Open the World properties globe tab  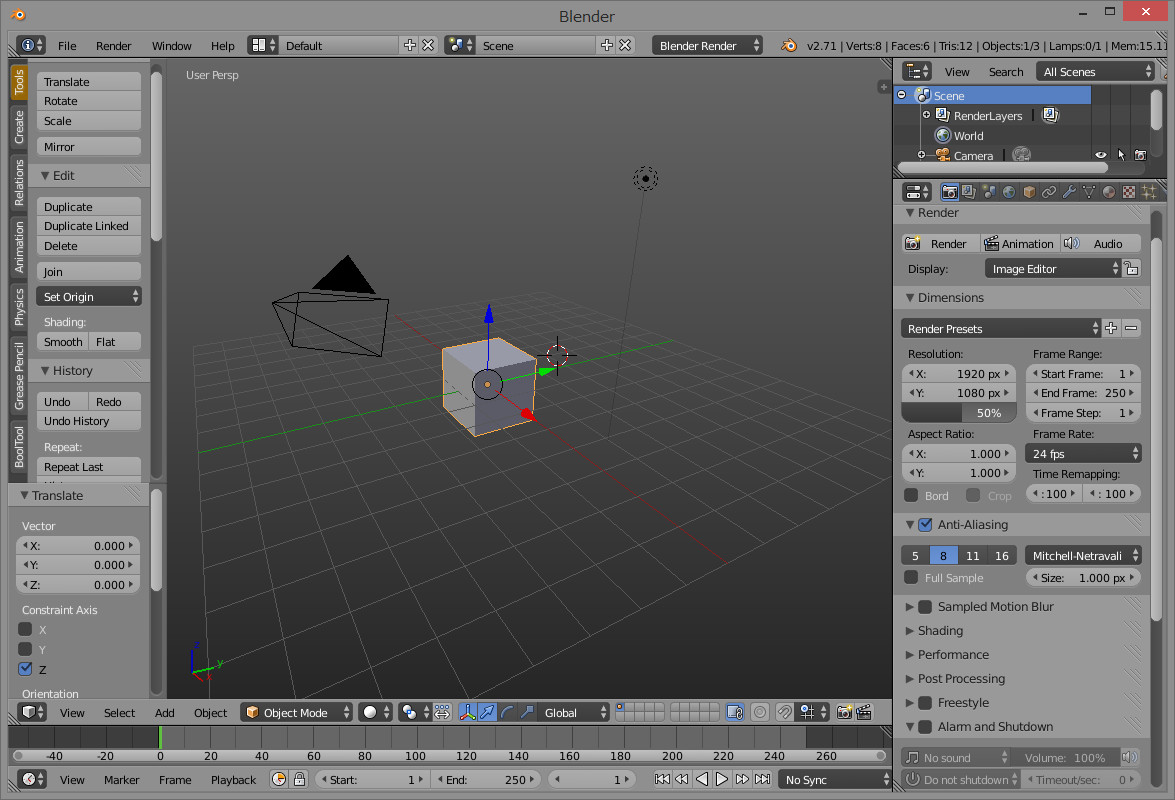coord(1009,193)
